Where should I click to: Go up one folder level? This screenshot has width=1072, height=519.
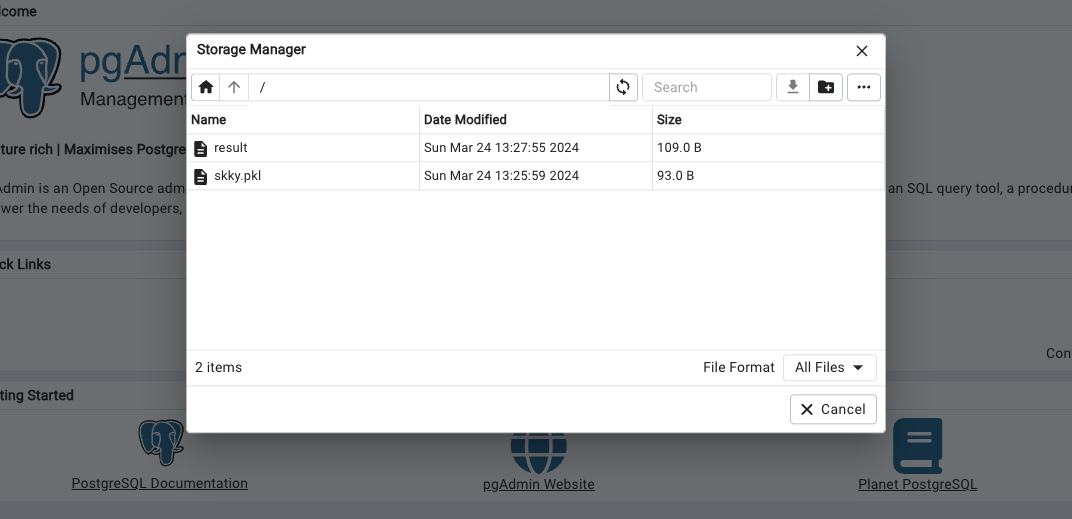[234, 87]
